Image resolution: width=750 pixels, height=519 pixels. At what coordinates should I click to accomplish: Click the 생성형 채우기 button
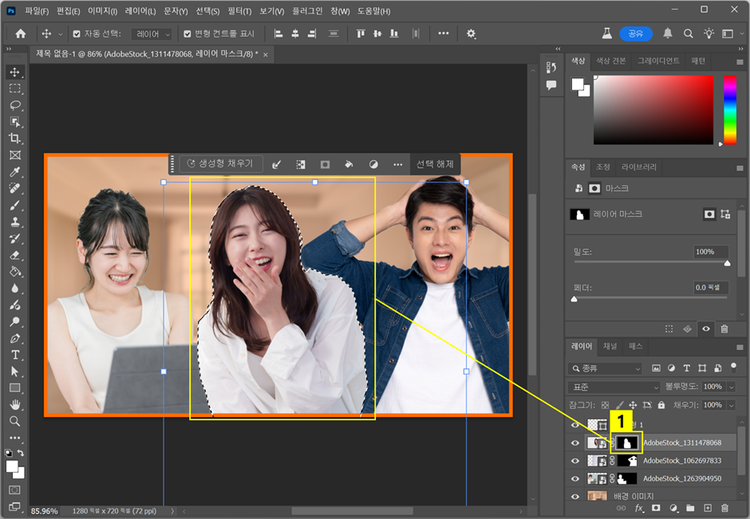click(218, 164)
